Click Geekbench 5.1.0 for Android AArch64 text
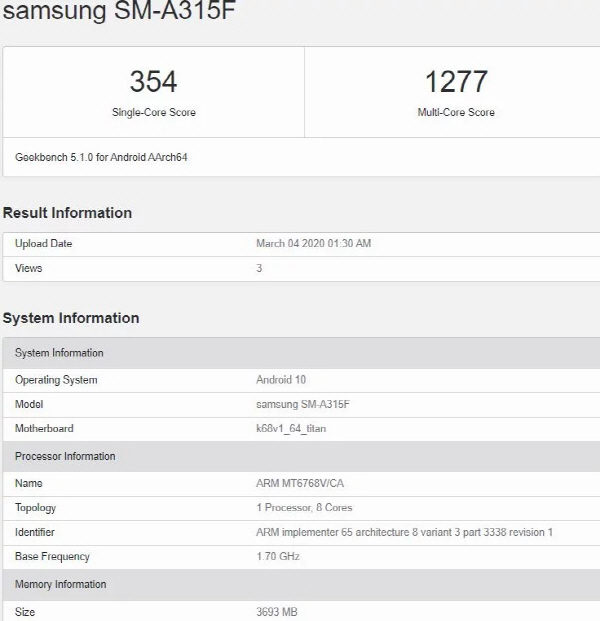The width and height of the screenshot is (600, 621). tap(101, 157)
